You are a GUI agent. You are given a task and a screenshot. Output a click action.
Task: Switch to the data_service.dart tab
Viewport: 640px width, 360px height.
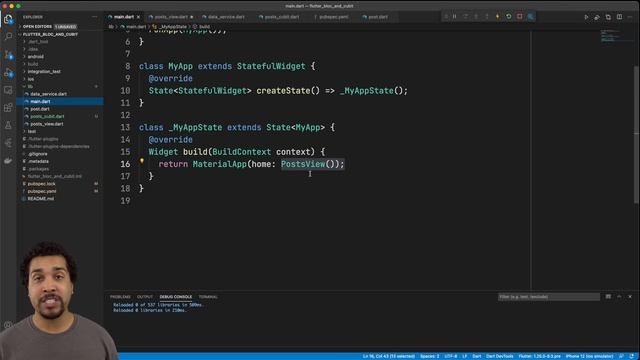(x=226, y=17)
